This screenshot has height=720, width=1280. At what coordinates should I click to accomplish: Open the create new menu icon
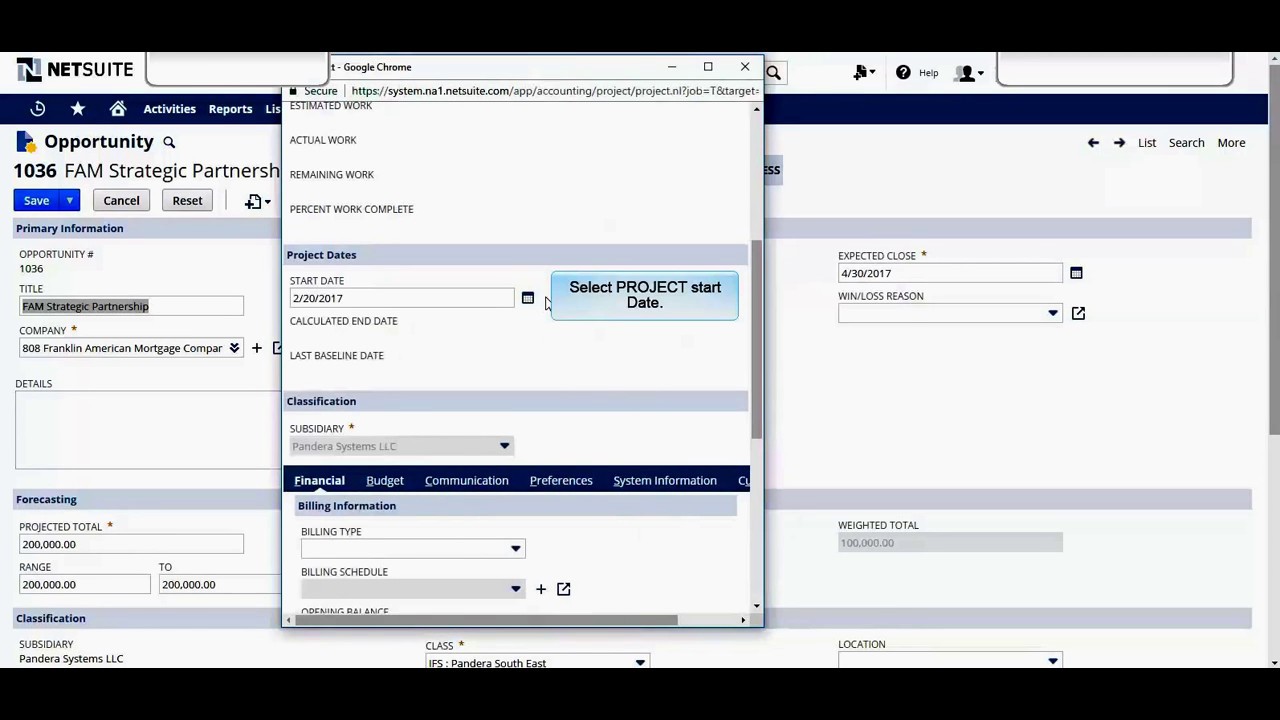click(x=864, y=72)
